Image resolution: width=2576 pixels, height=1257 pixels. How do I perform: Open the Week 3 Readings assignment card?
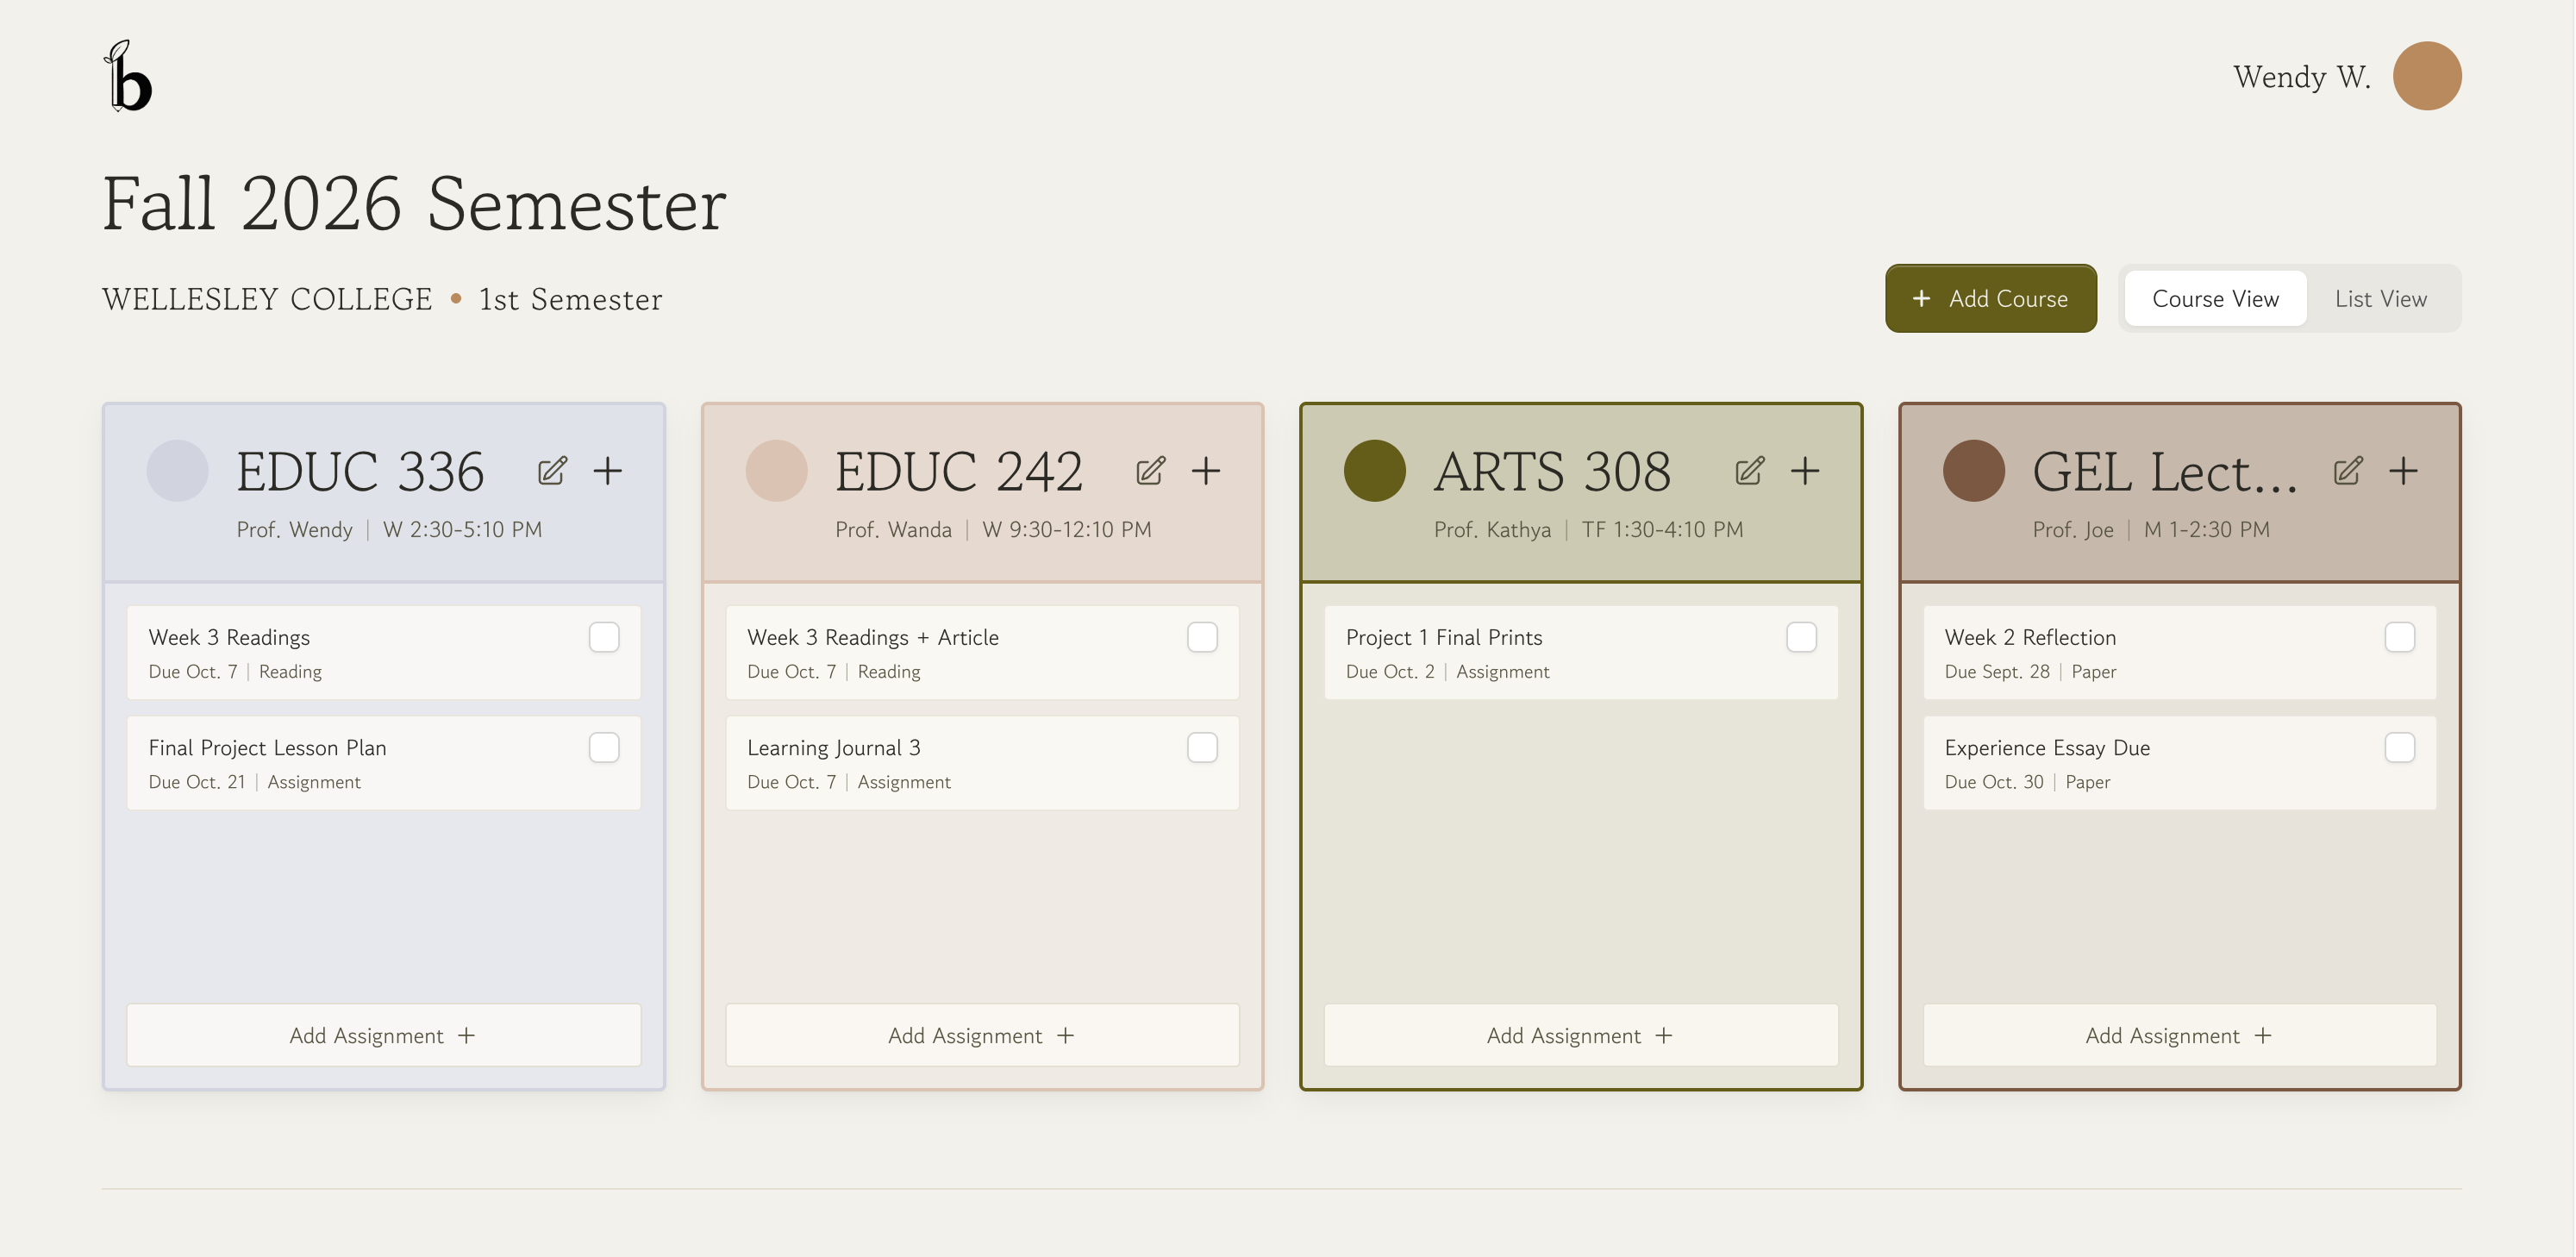(384, 652)
